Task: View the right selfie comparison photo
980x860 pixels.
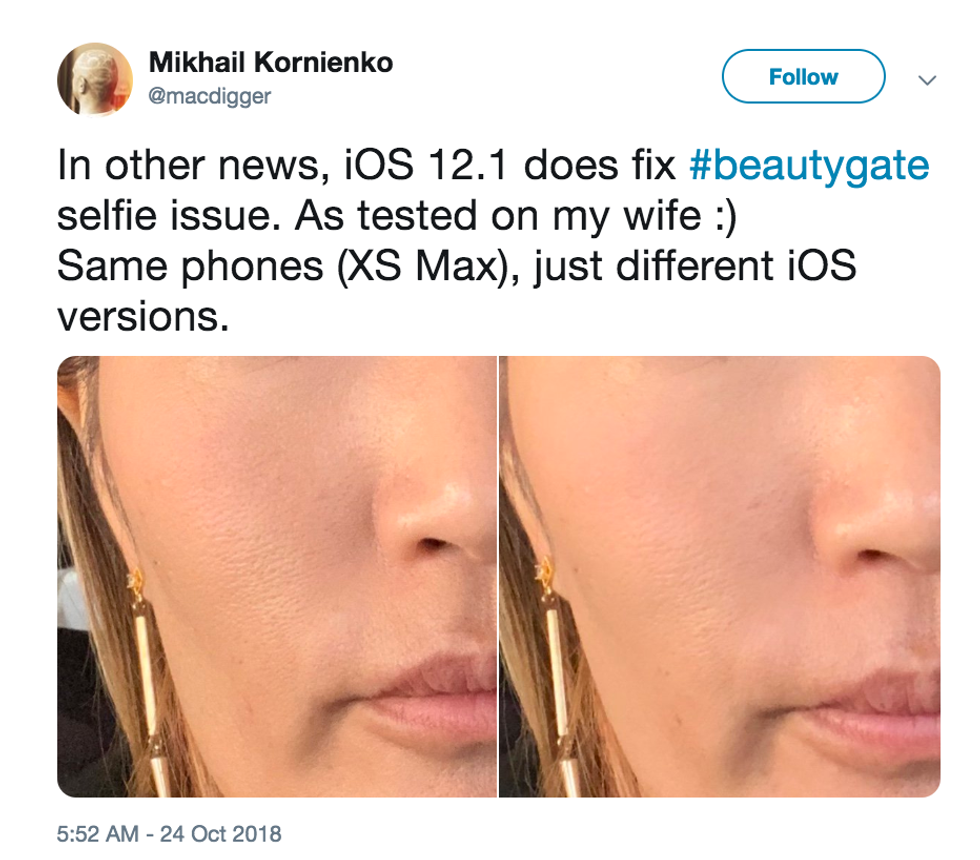Action: pos(720,576)
